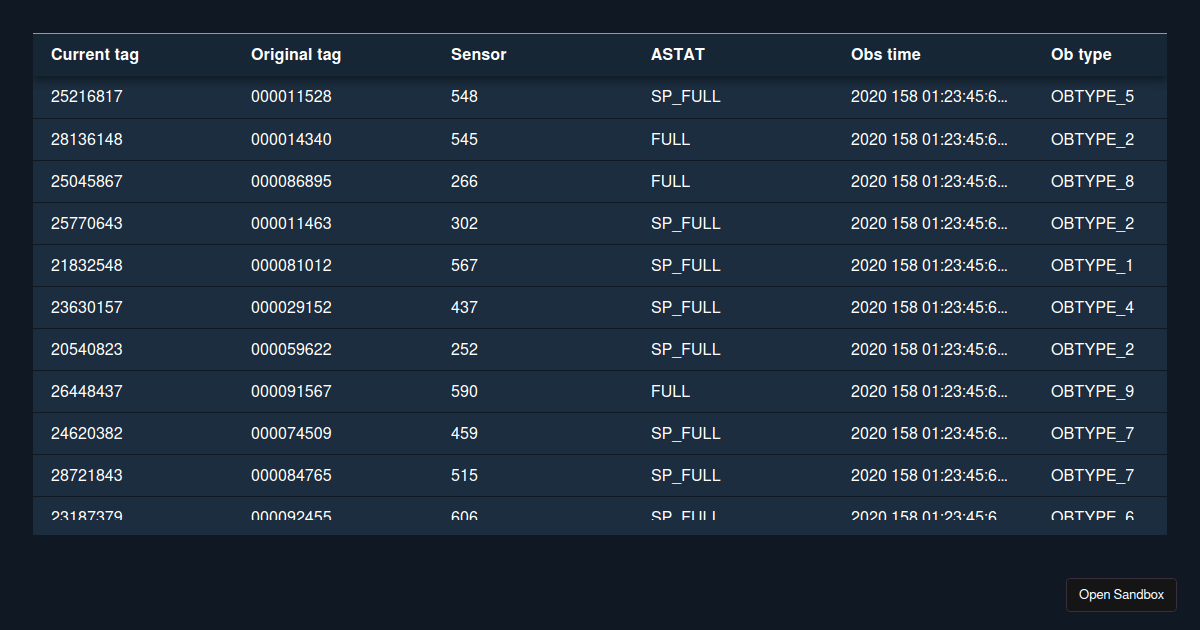This screenshot has width=1200, height=630.
Task: Click the Obs time column header
Action: point(886,55)
